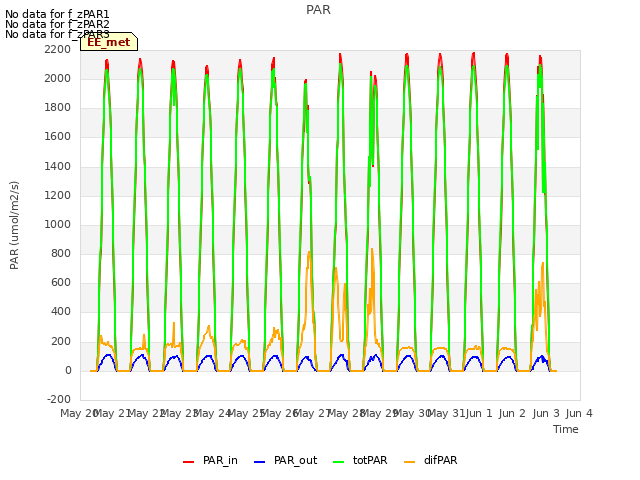Click the 1000 y-axis tick label
Screen dimensions: 640x480
[58, 224]
